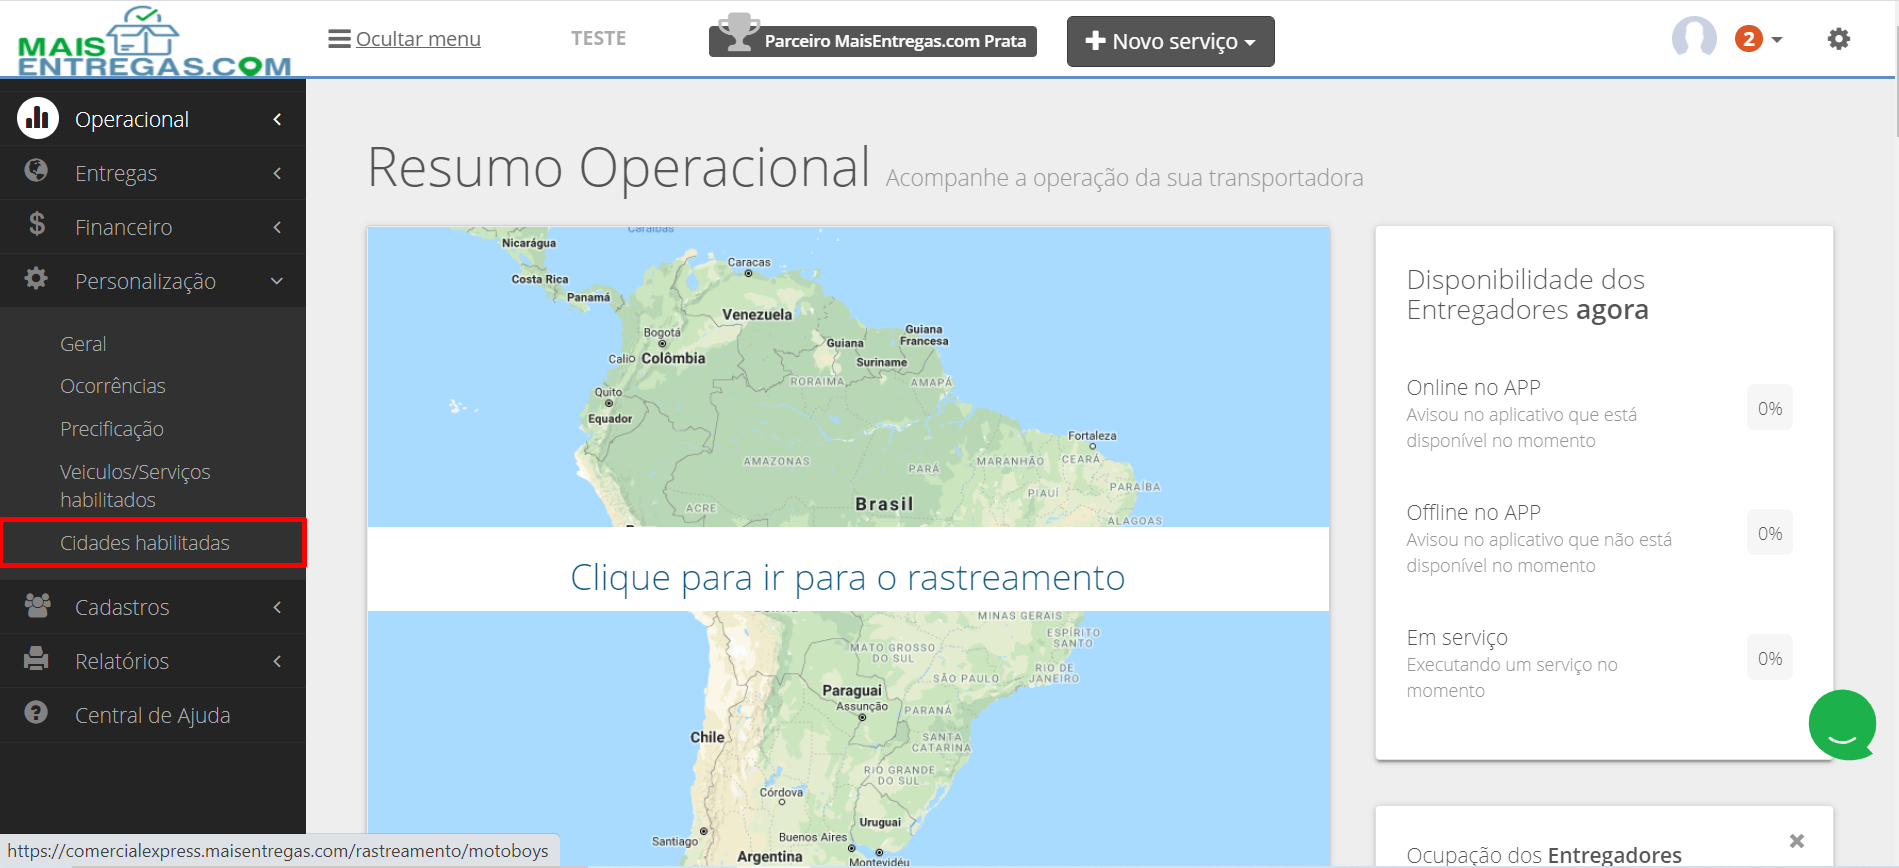
Task: Open the settings gear in top bar
Action: [x=1838, y=39]
